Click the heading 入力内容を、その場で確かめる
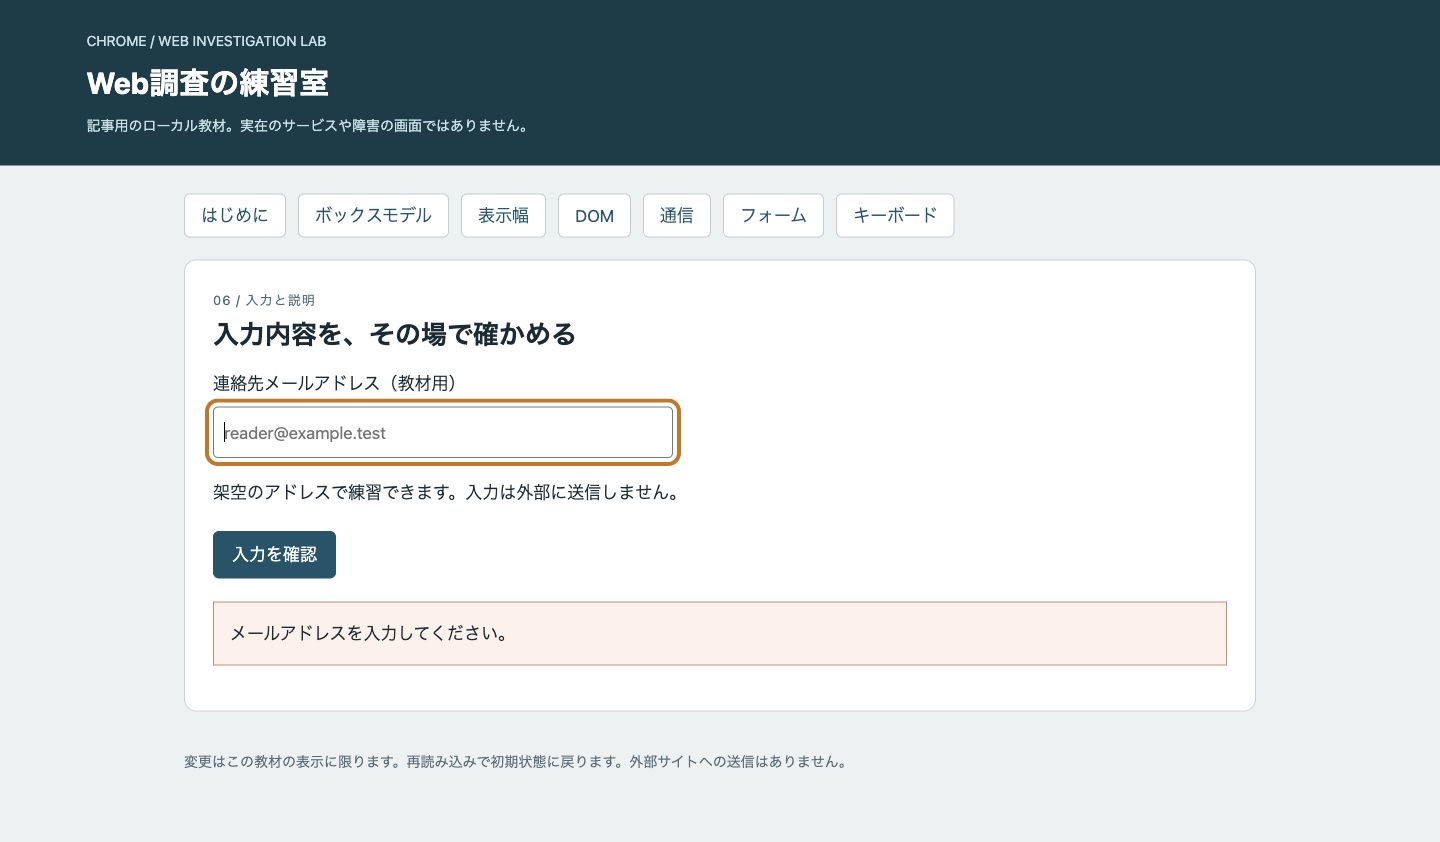This screenshot has width=1440, height=842. [x=394, y=334]
